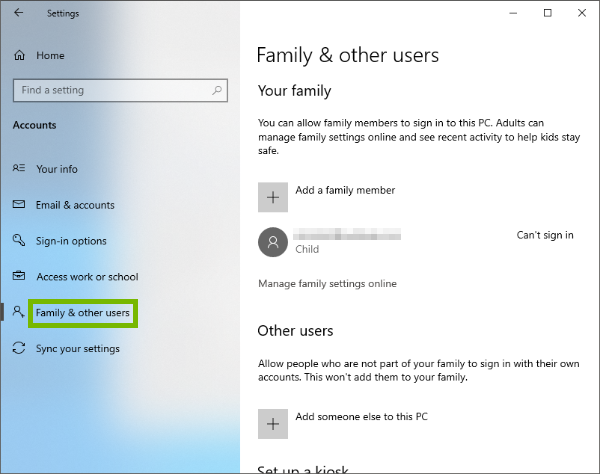Click the plus icon for Add a family member

[273, 197]
